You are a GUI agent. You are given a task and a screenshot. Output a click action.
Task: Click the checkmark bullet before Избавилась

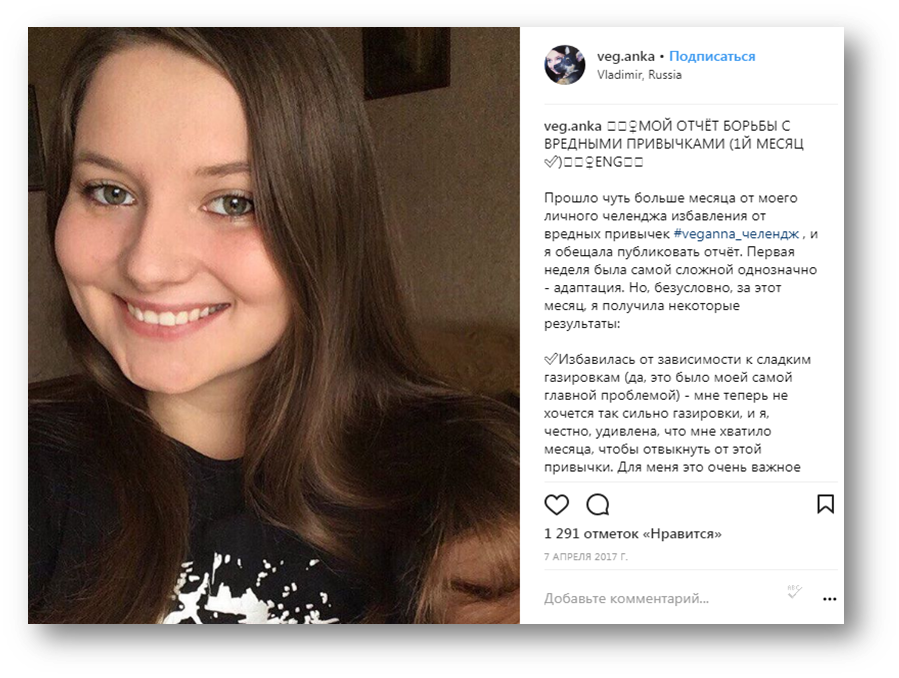(550, 359)
